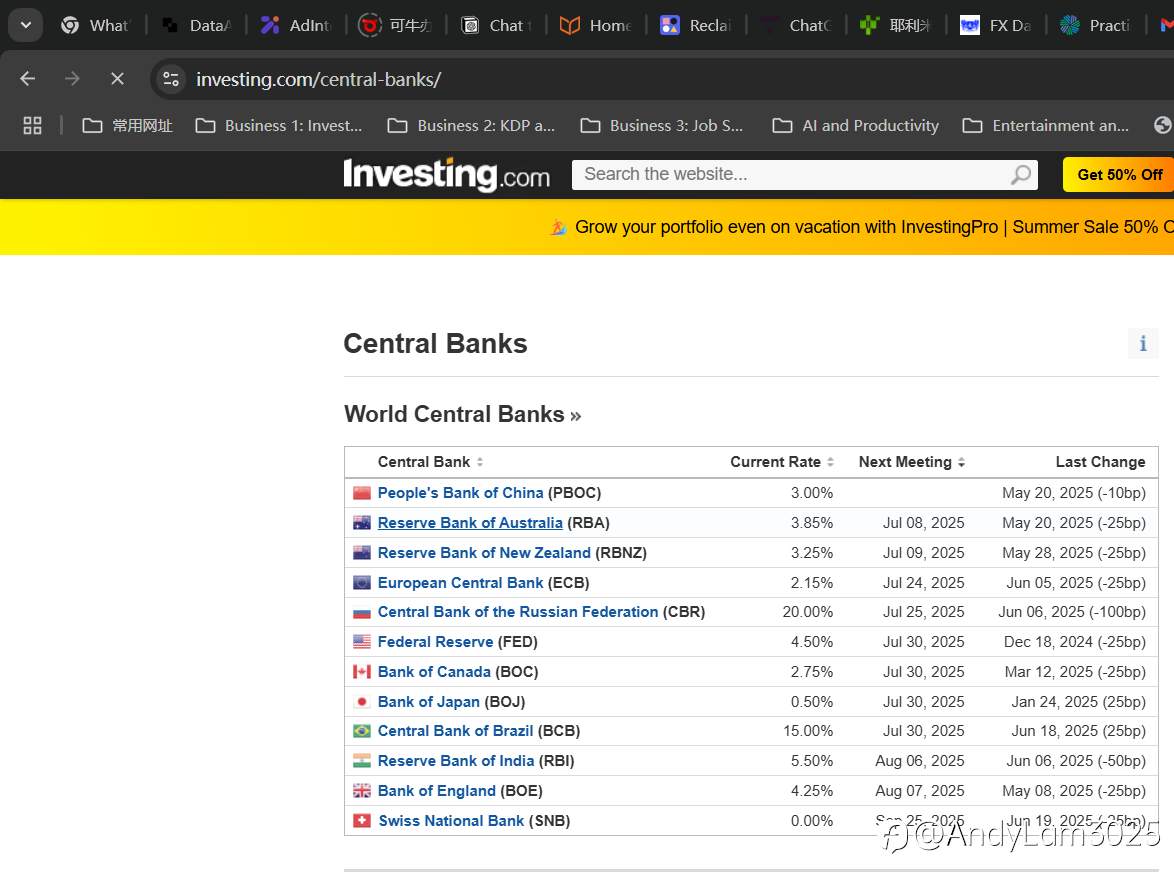Switch to the Practi tab
The width and height of the screenshot is (1174, 886).
[1096, 25]
